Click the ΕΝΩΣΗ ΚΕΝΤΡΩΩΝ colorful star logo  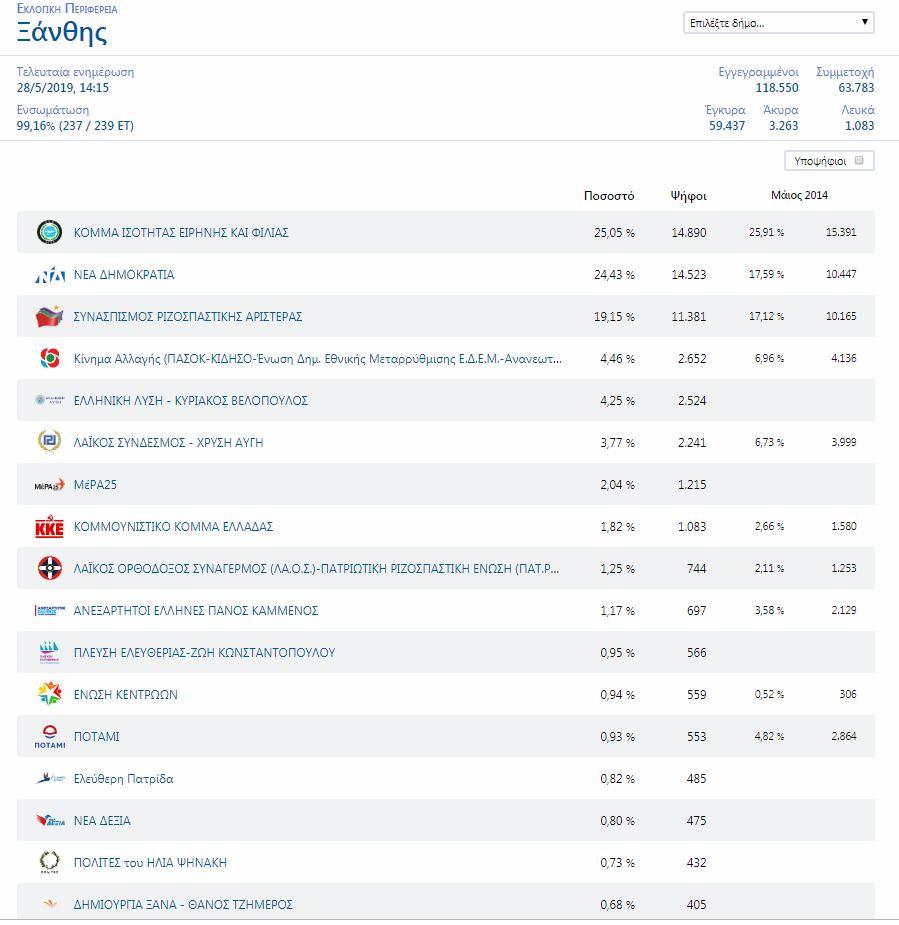click(x=49, y=695)
